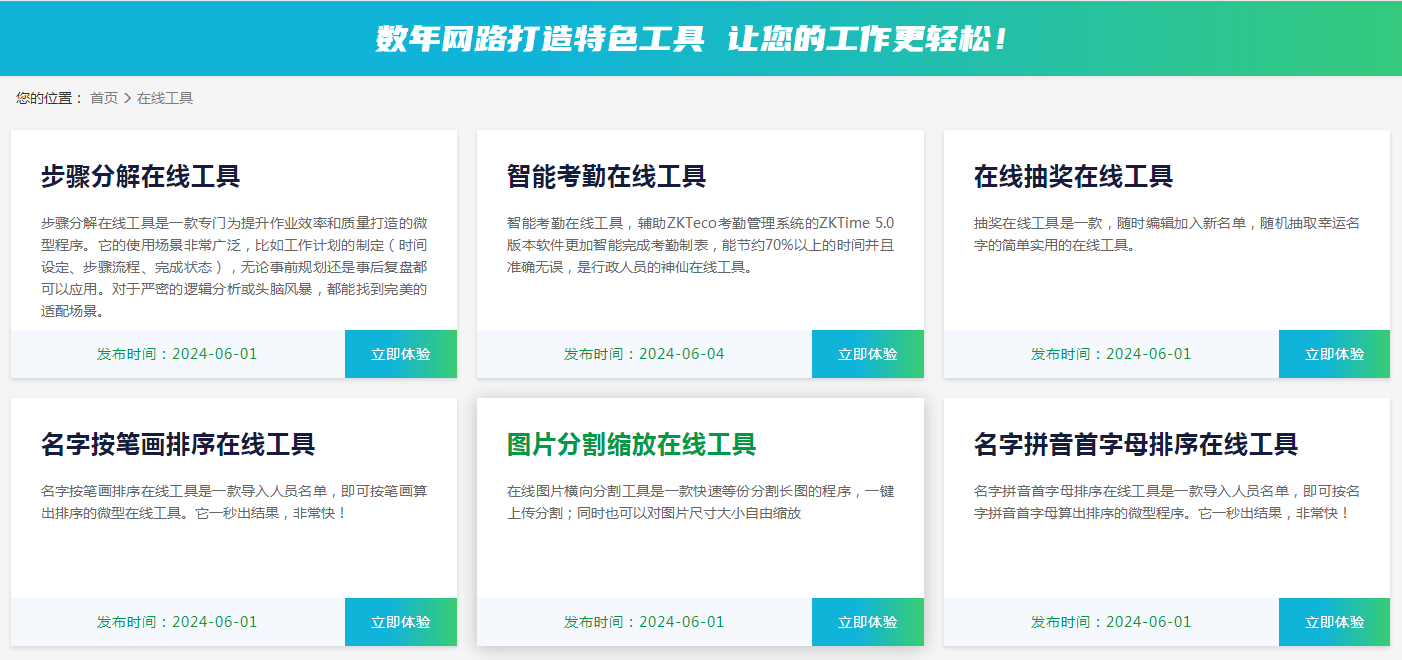Open the green 图片分割缩放在线工具 title

[x=630, y=446]
